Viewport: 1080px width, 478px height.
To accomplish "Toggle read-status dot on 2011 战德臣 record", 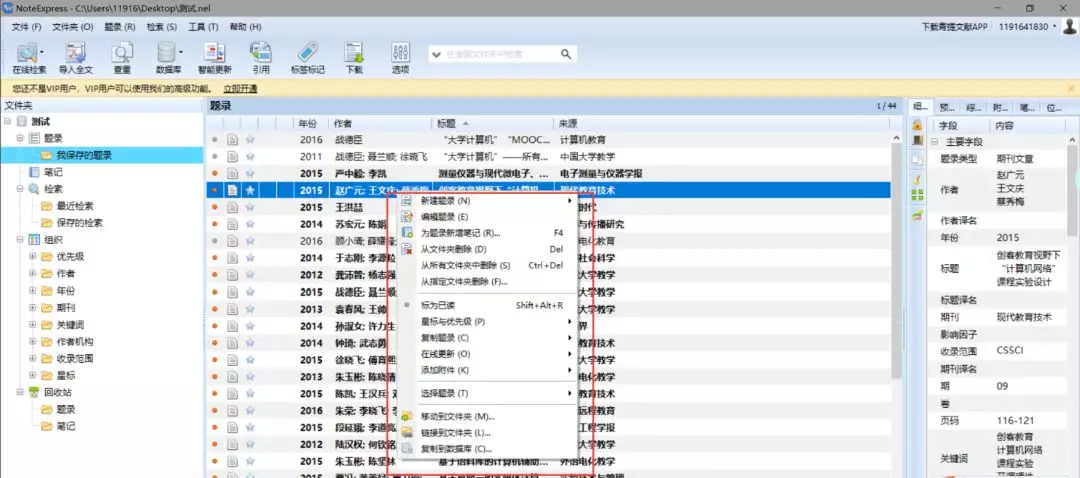I will click(x=214, y=157).
